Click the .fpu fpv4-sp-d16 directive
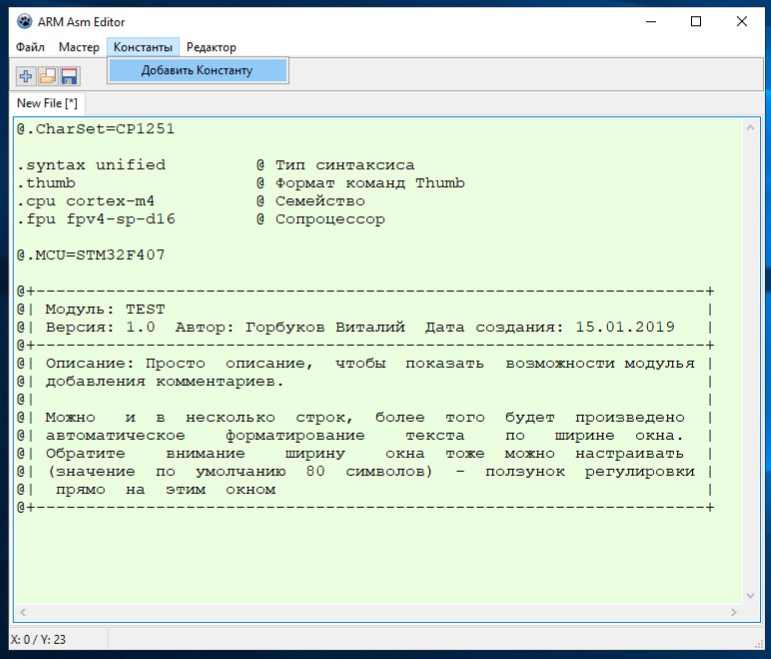 click(x=96, y=219)
